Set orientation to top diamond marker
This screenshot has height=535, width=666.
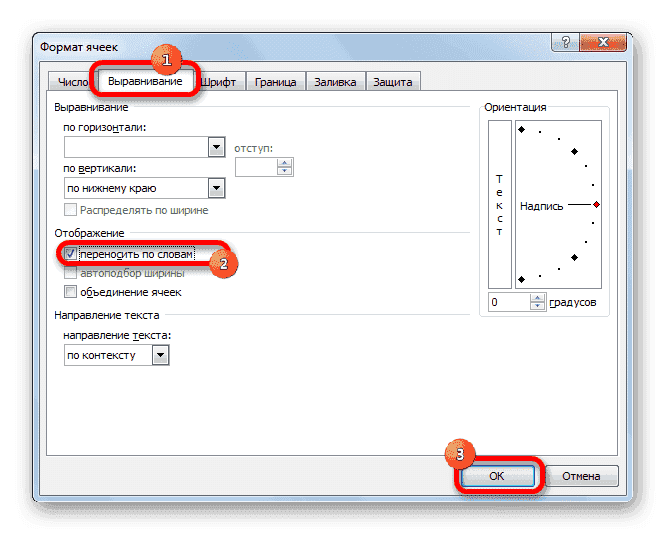(522, 130)
